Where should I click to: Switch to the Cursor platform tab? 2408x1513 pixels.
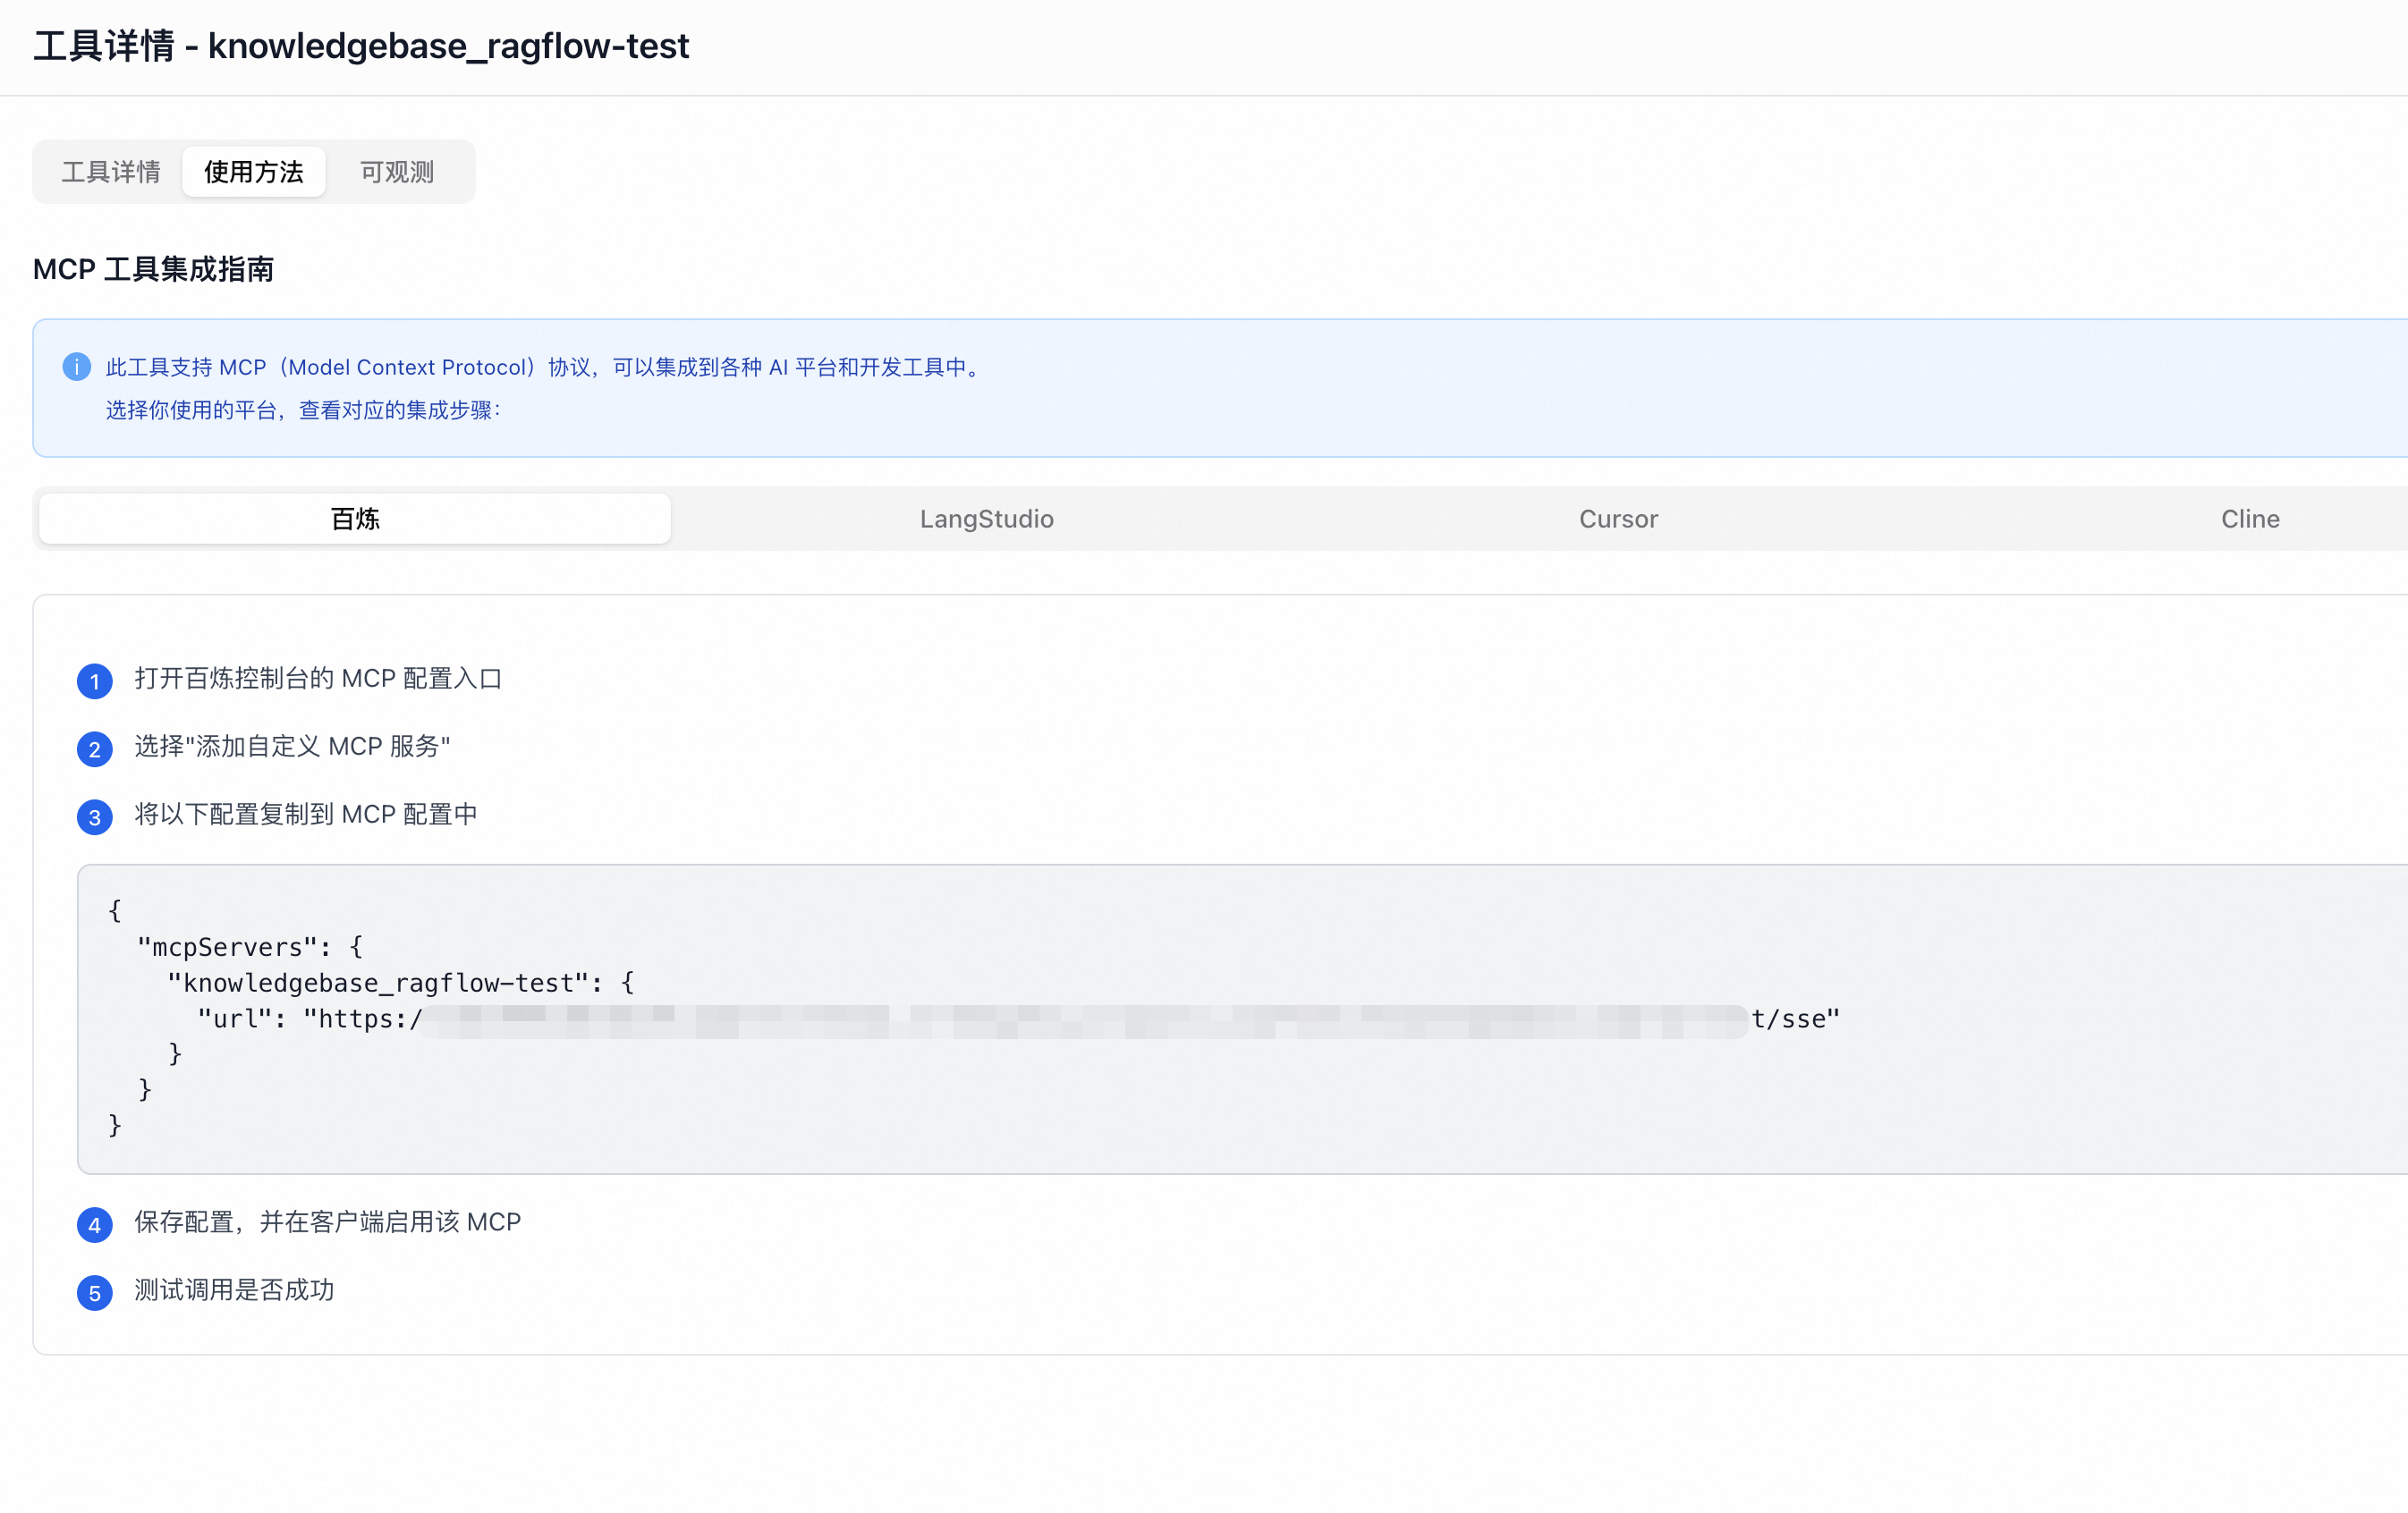click(1617, 518)
